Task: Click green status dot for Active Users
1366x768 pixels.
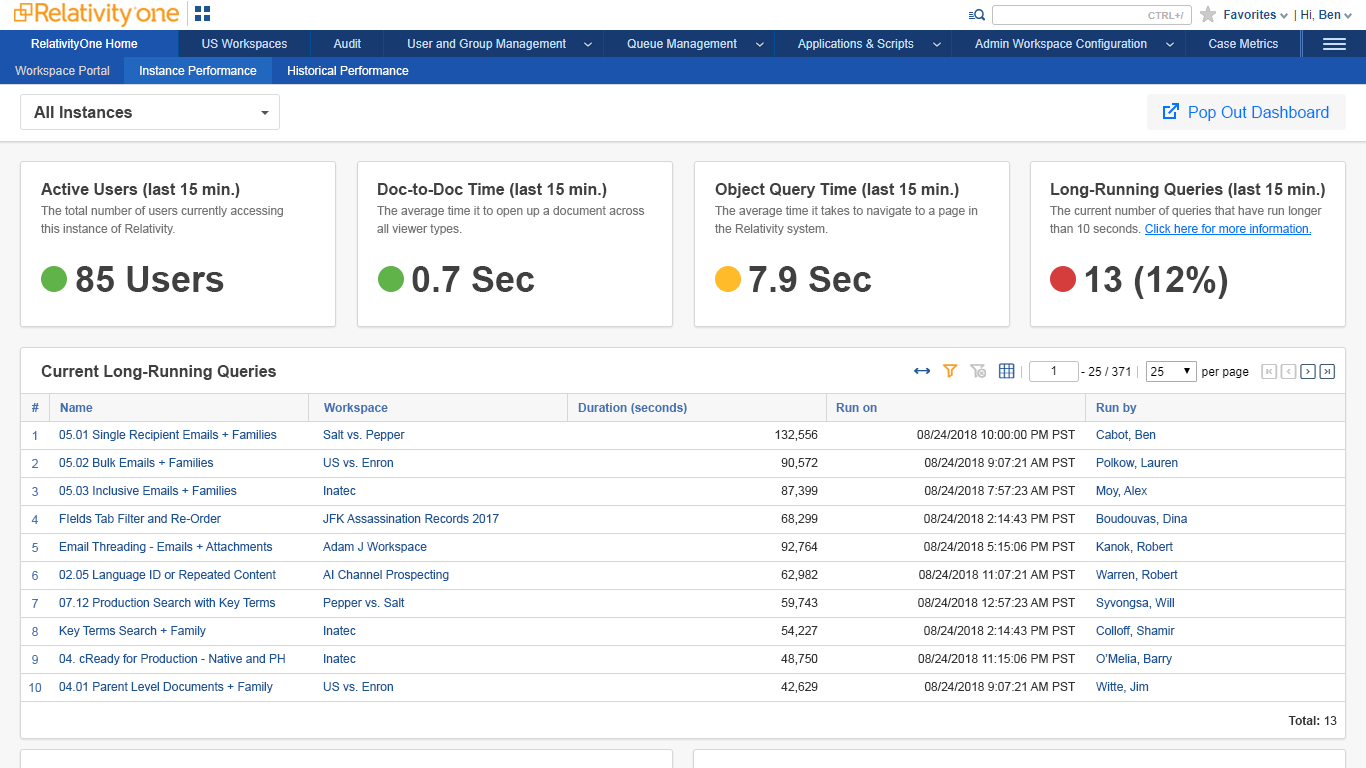Action: point(54,279)
